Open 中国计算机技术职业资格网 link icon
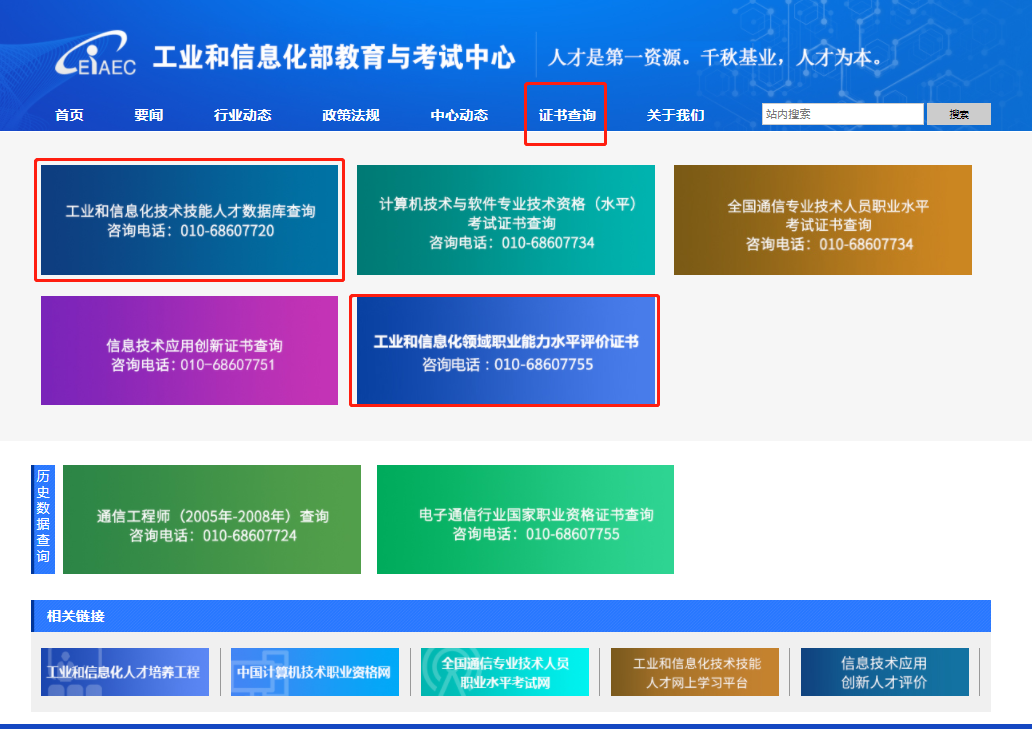1032x729 pixels. point(314,671)
